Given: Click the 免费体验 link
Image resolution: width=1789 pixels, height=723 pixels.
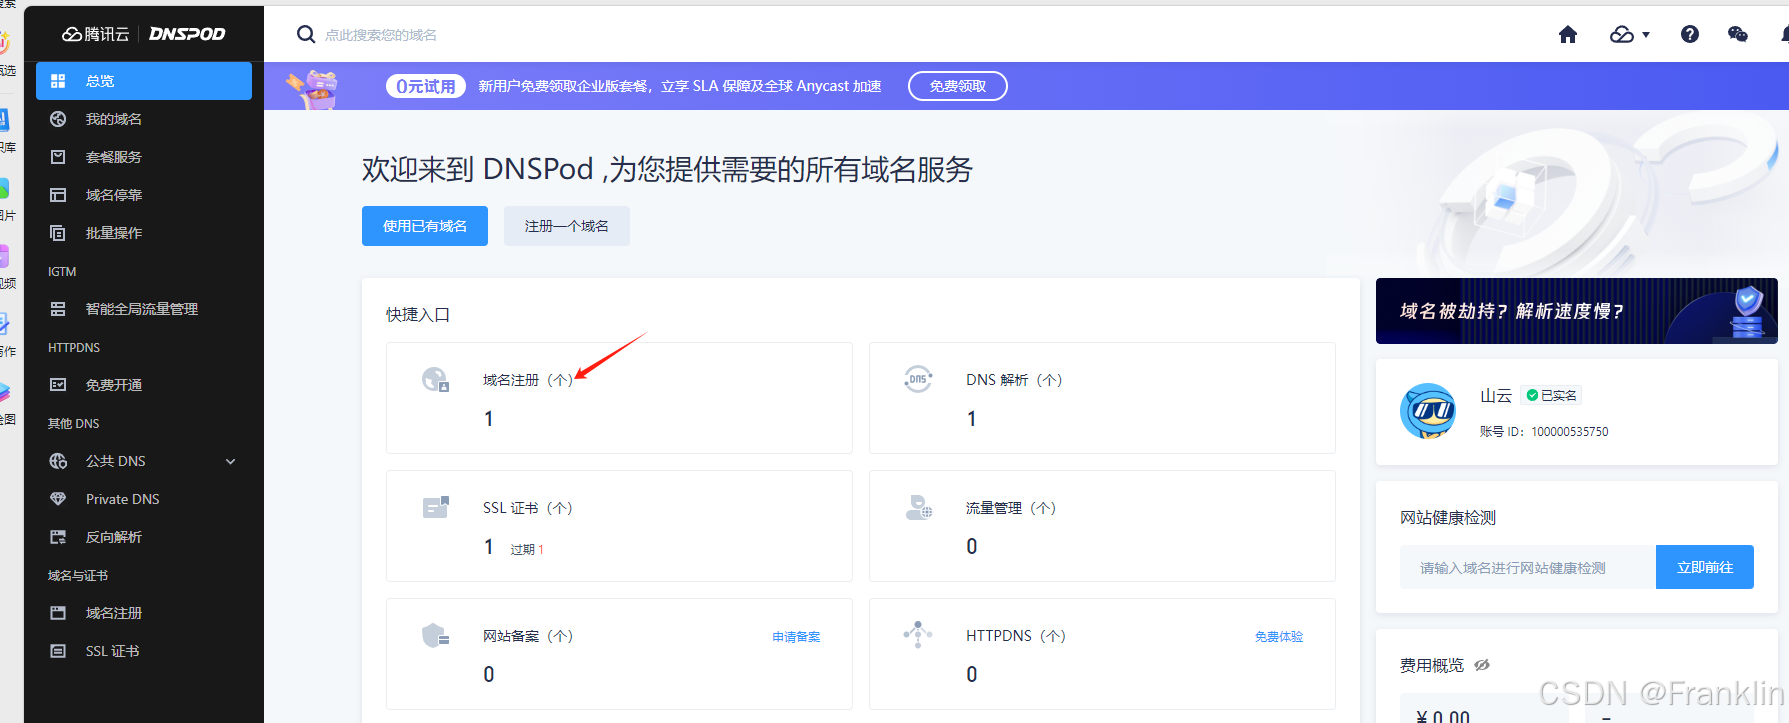Looking at the screenshot, I should click(1279, 637).
